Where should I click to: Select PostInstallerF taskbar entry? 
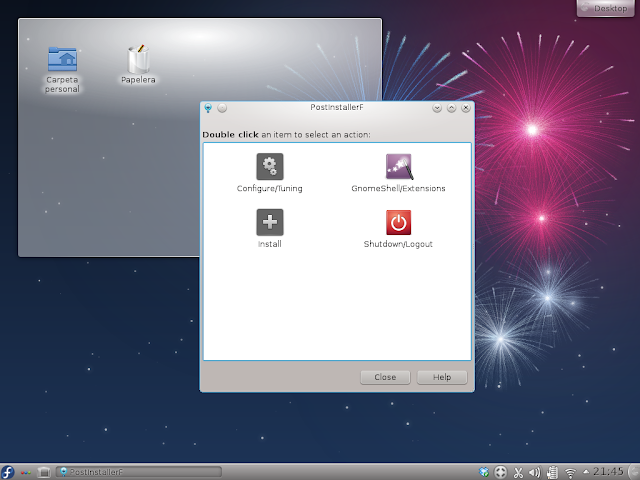pos(139,472)
